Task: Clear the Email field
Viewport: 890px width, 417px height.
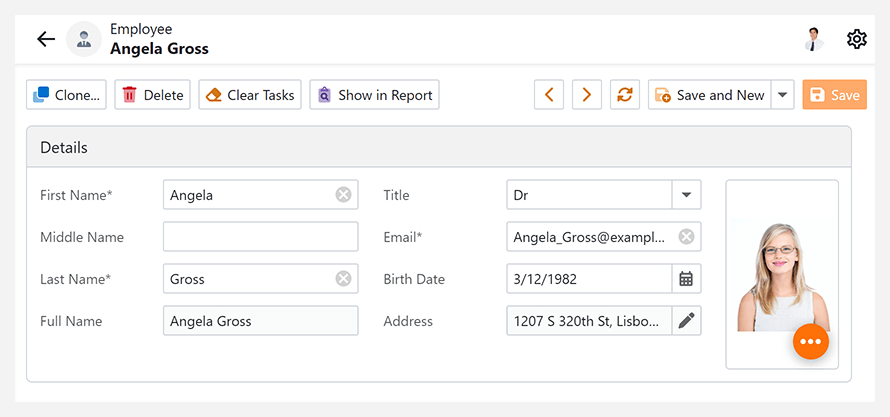Action: click(686, 237)
